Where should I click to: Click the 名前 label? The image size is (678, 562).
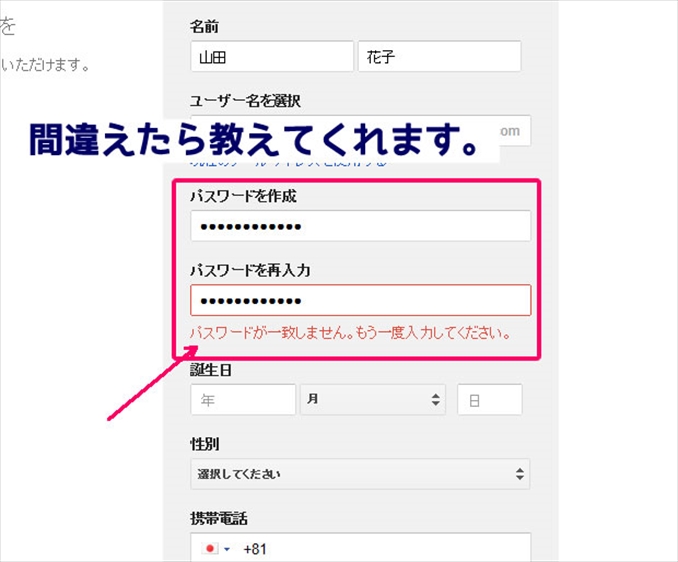(204, 23)
